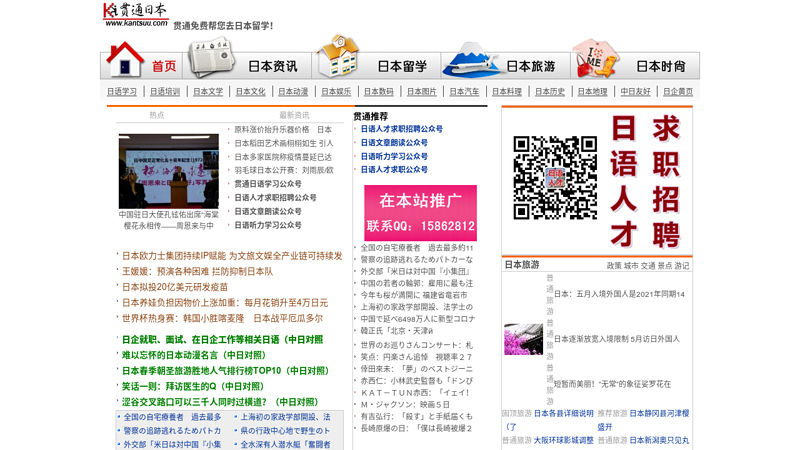The image size is (800, 450).
Task: Click the school building icon for 日本留学
Action: pos(337,56)
